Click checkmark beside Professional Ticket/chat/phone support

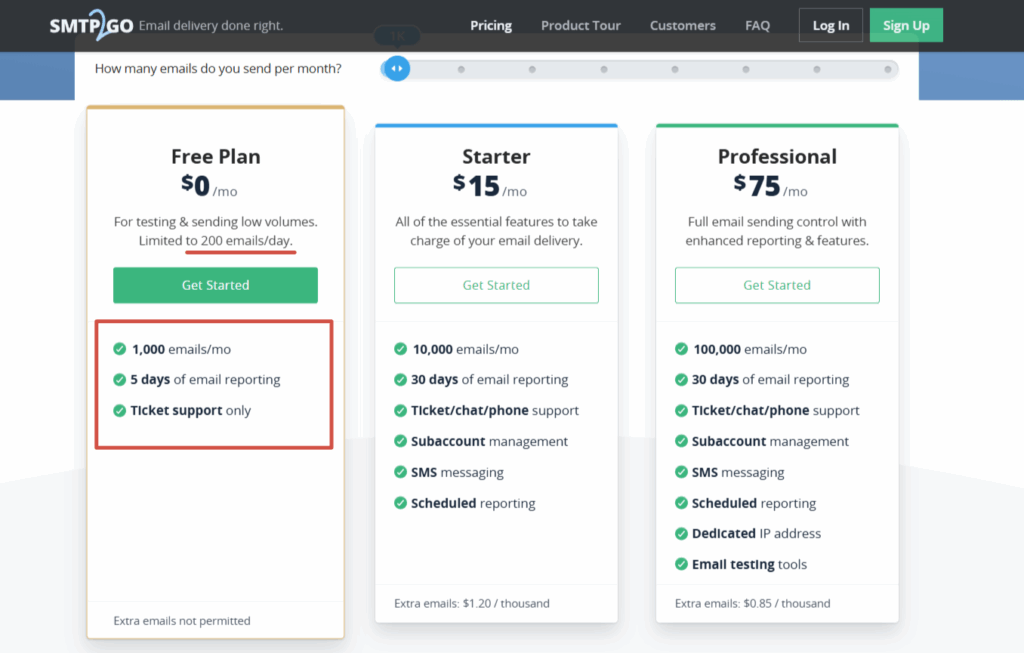tap(681, 410)
